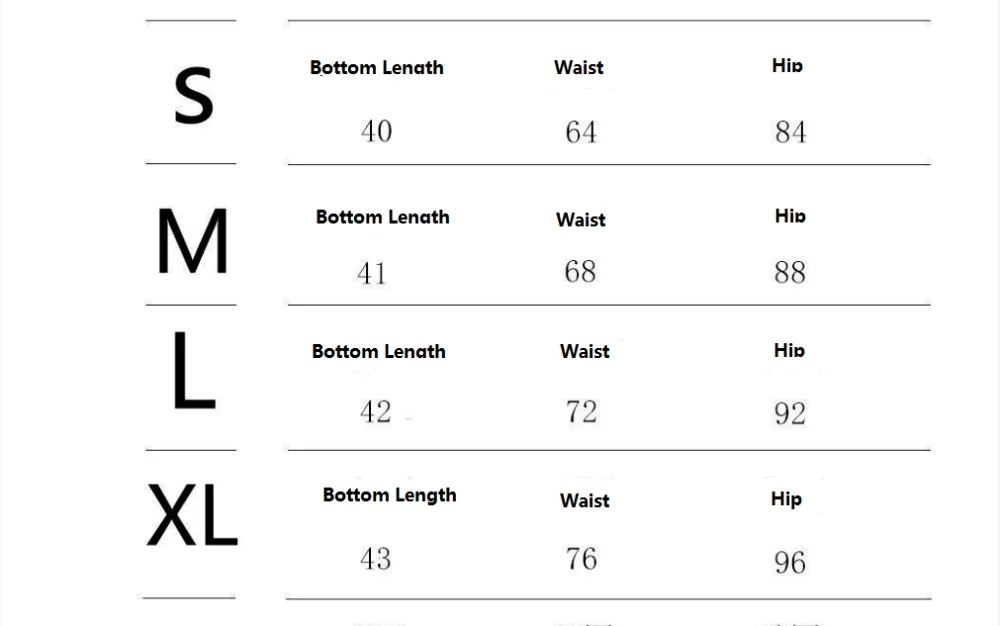The image size is (1000, 626).
Task: Select the hip value 84
Action: tap(790, 132)
